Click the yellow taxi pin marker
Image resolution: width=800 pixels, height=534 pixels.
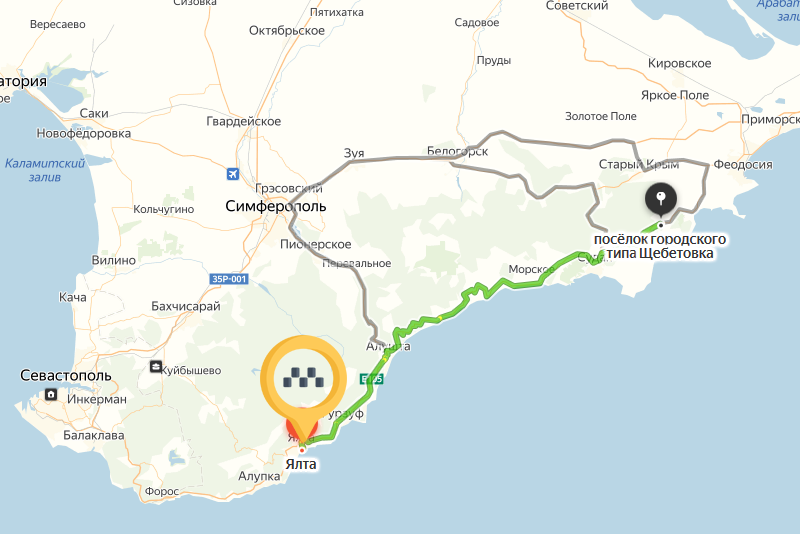(x=304, y=378)
